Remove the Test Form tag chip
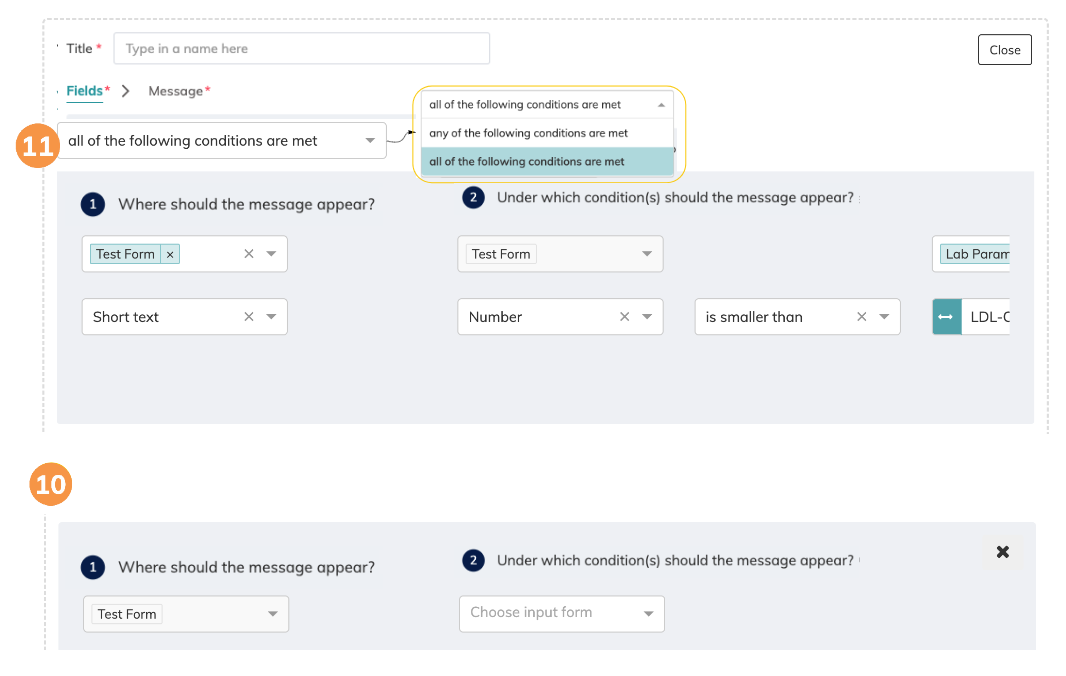 170,254
